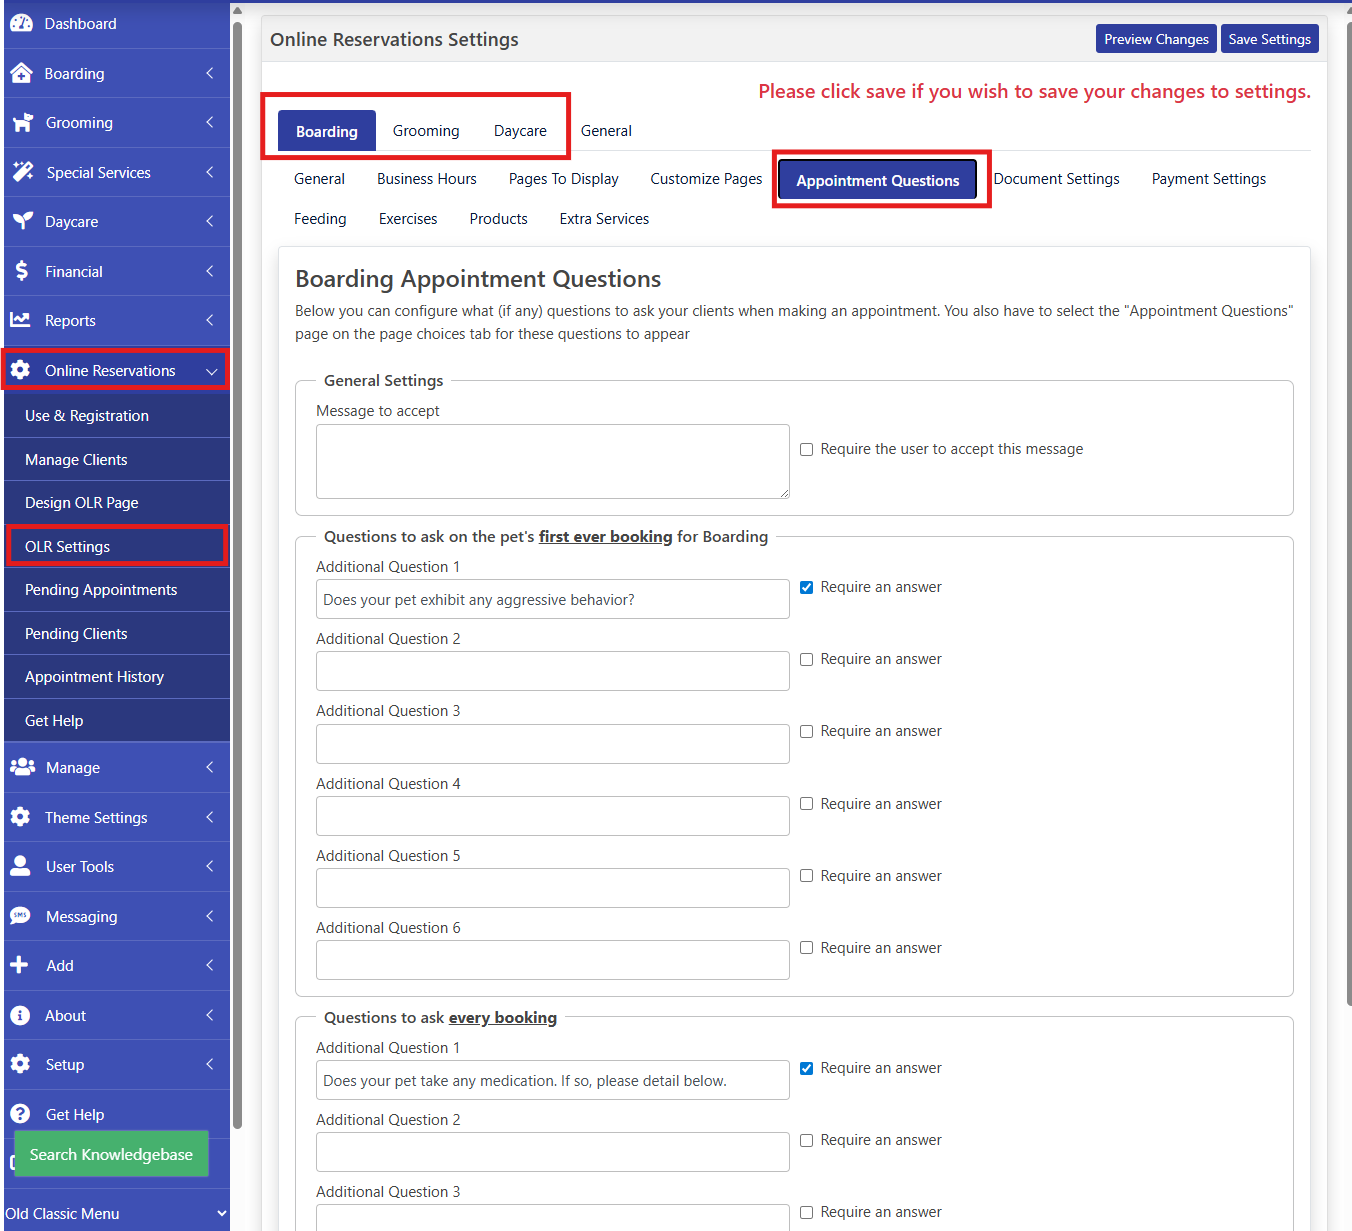This screenshot has width=1352, height=1231.
Task: Check Require an answer for first booking Question 2
Action: coord(806,659)
